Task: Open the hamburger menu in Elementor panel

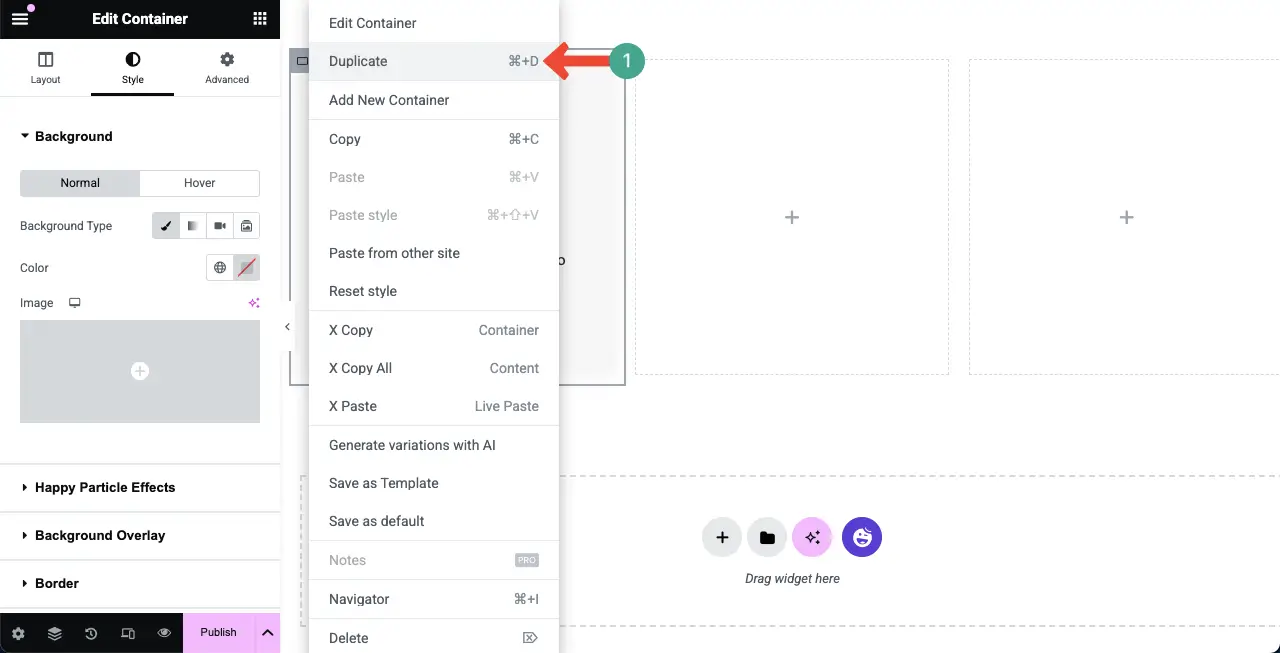Action: (20, 18)
